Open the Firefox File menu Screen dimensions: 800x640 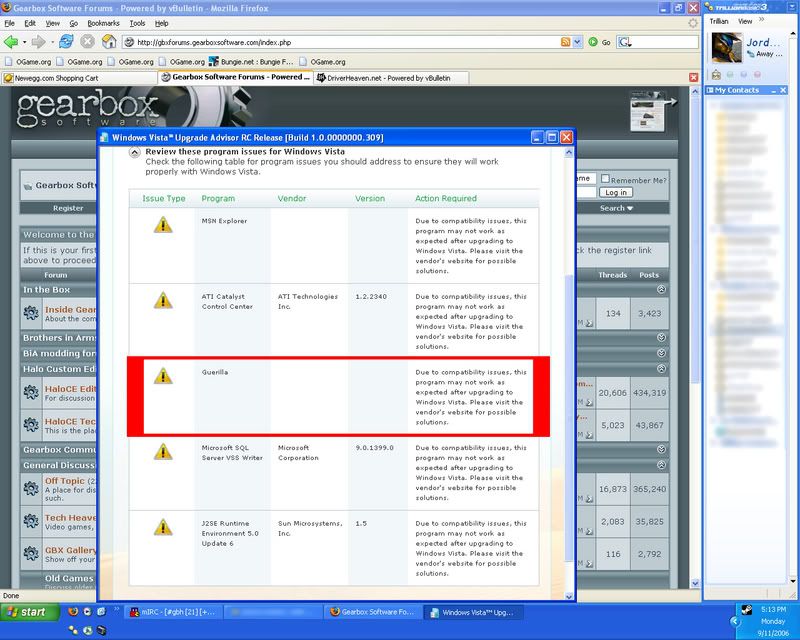[x=10, y=23]
